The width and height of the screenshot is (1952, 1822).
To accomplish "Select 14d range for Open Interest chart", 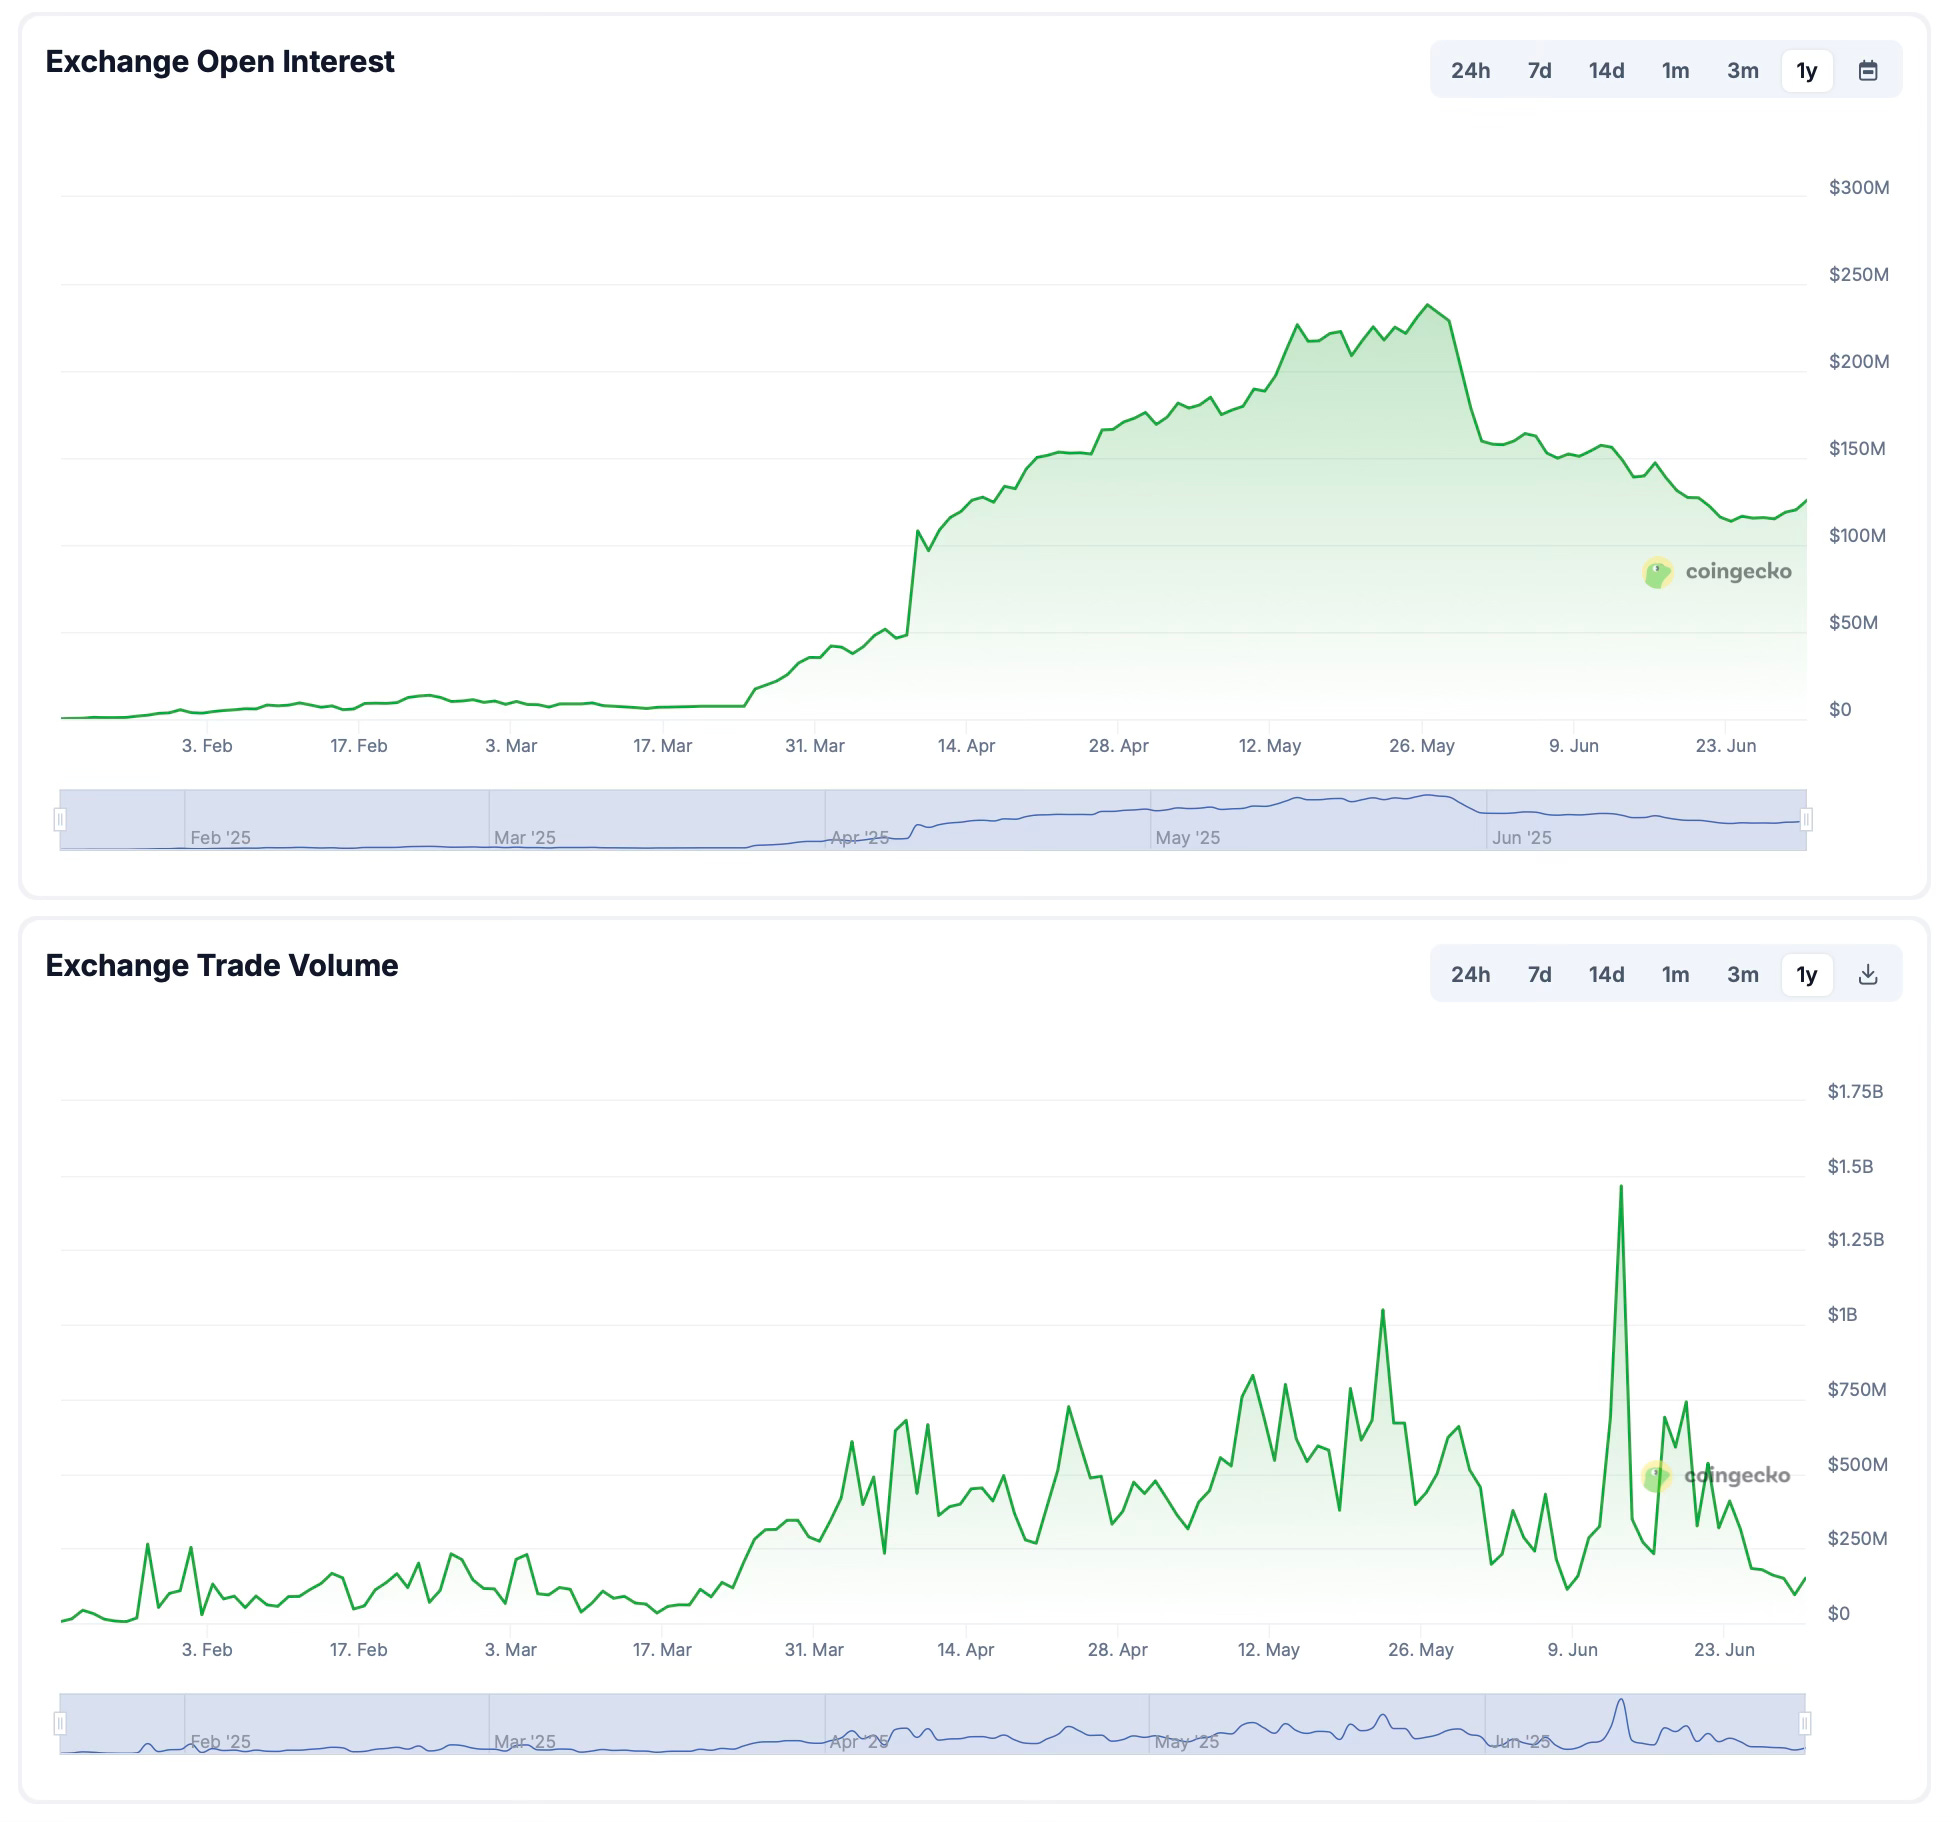I will pos(1606,70).
